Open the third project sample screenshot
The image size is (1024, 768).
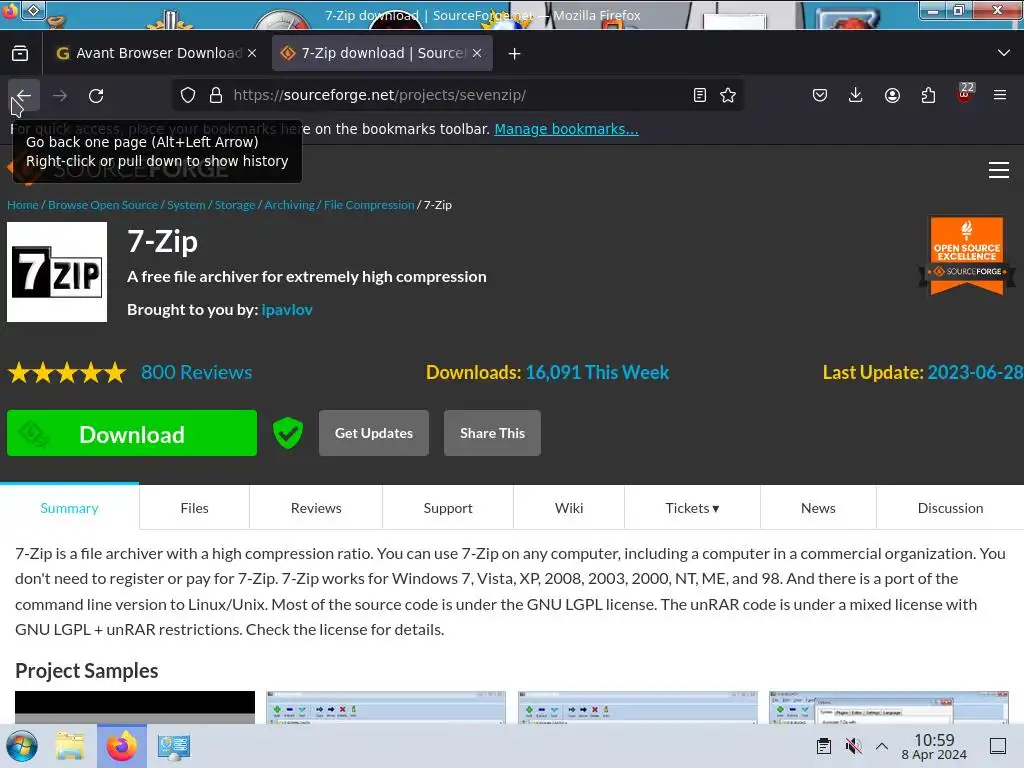(638, 707)
